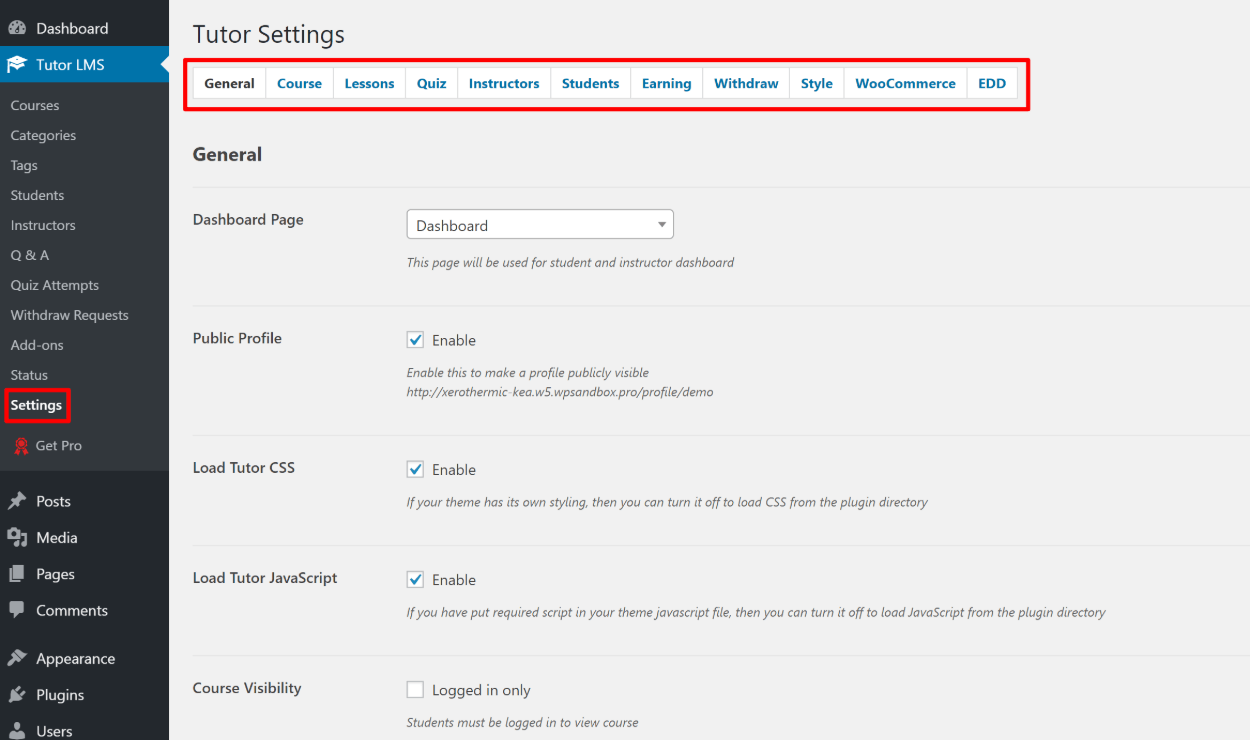Click the Course Visibility label
The width and height of the screenshot is (1250, 740).
[247, 688]
